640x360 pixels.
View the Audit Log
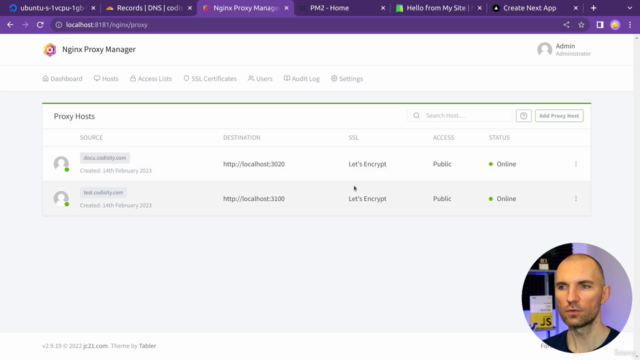[x=302, y=78]
